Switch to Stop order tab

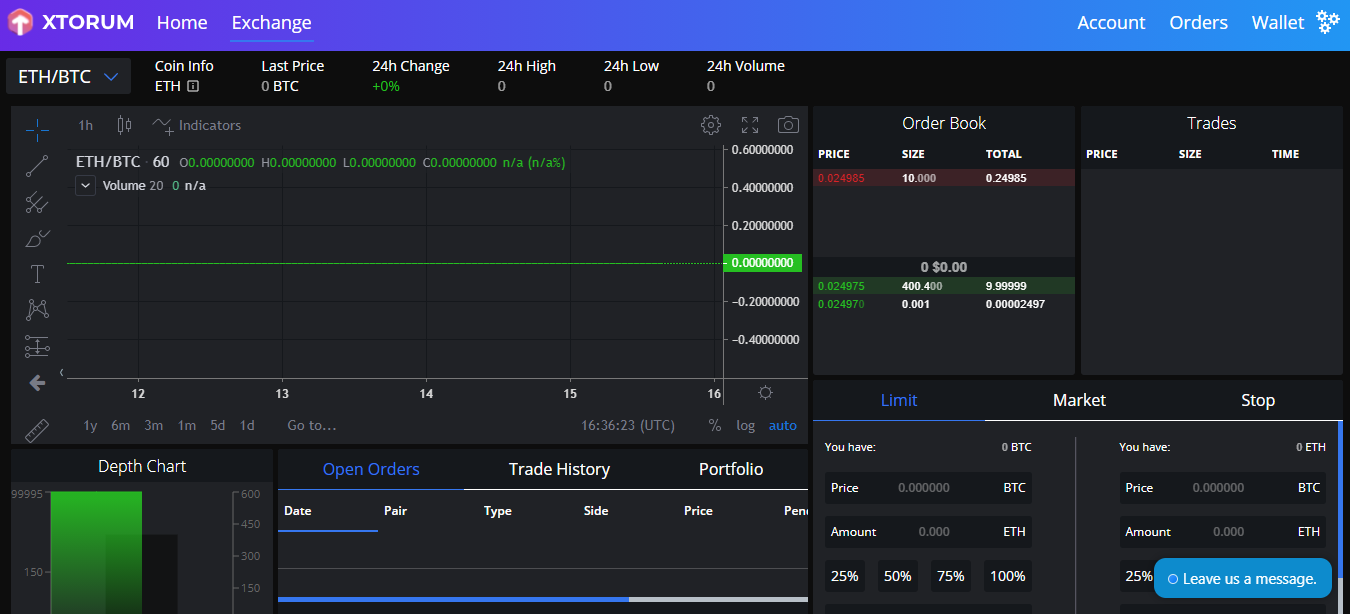coord(1257,400)
